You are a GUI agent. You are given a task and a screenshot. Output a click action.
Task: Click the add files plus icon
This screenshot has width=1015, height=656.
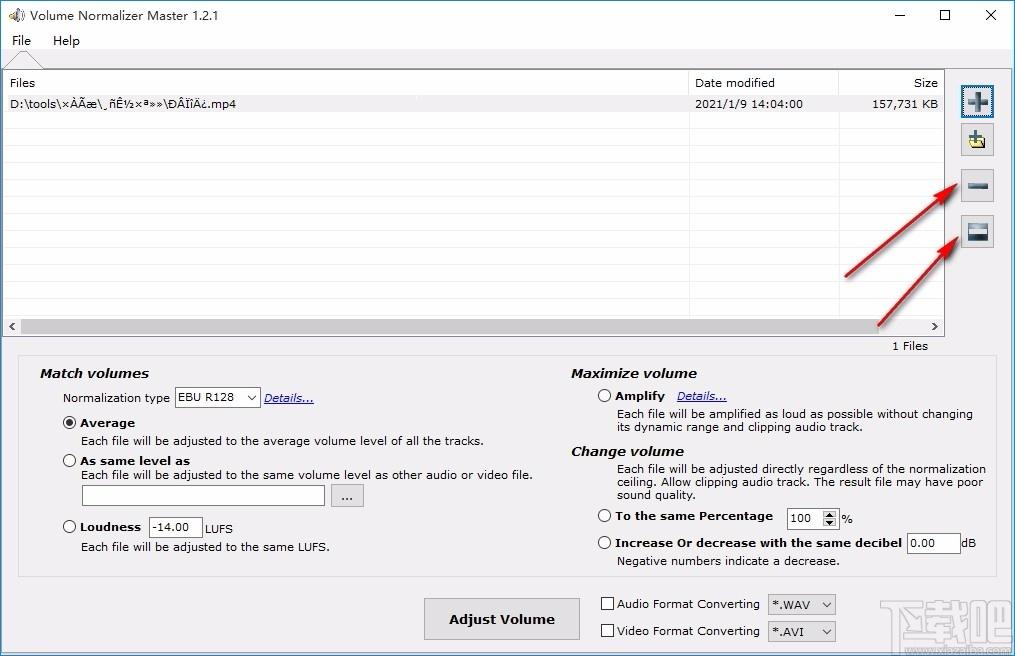tap(977, 102)
